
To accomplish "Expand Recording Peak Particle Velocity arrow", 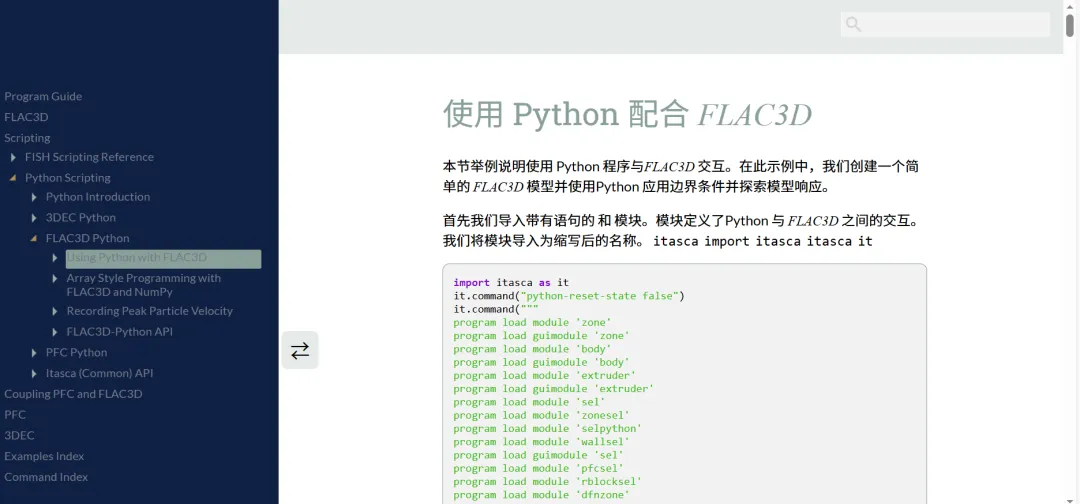I will [55, 311].
